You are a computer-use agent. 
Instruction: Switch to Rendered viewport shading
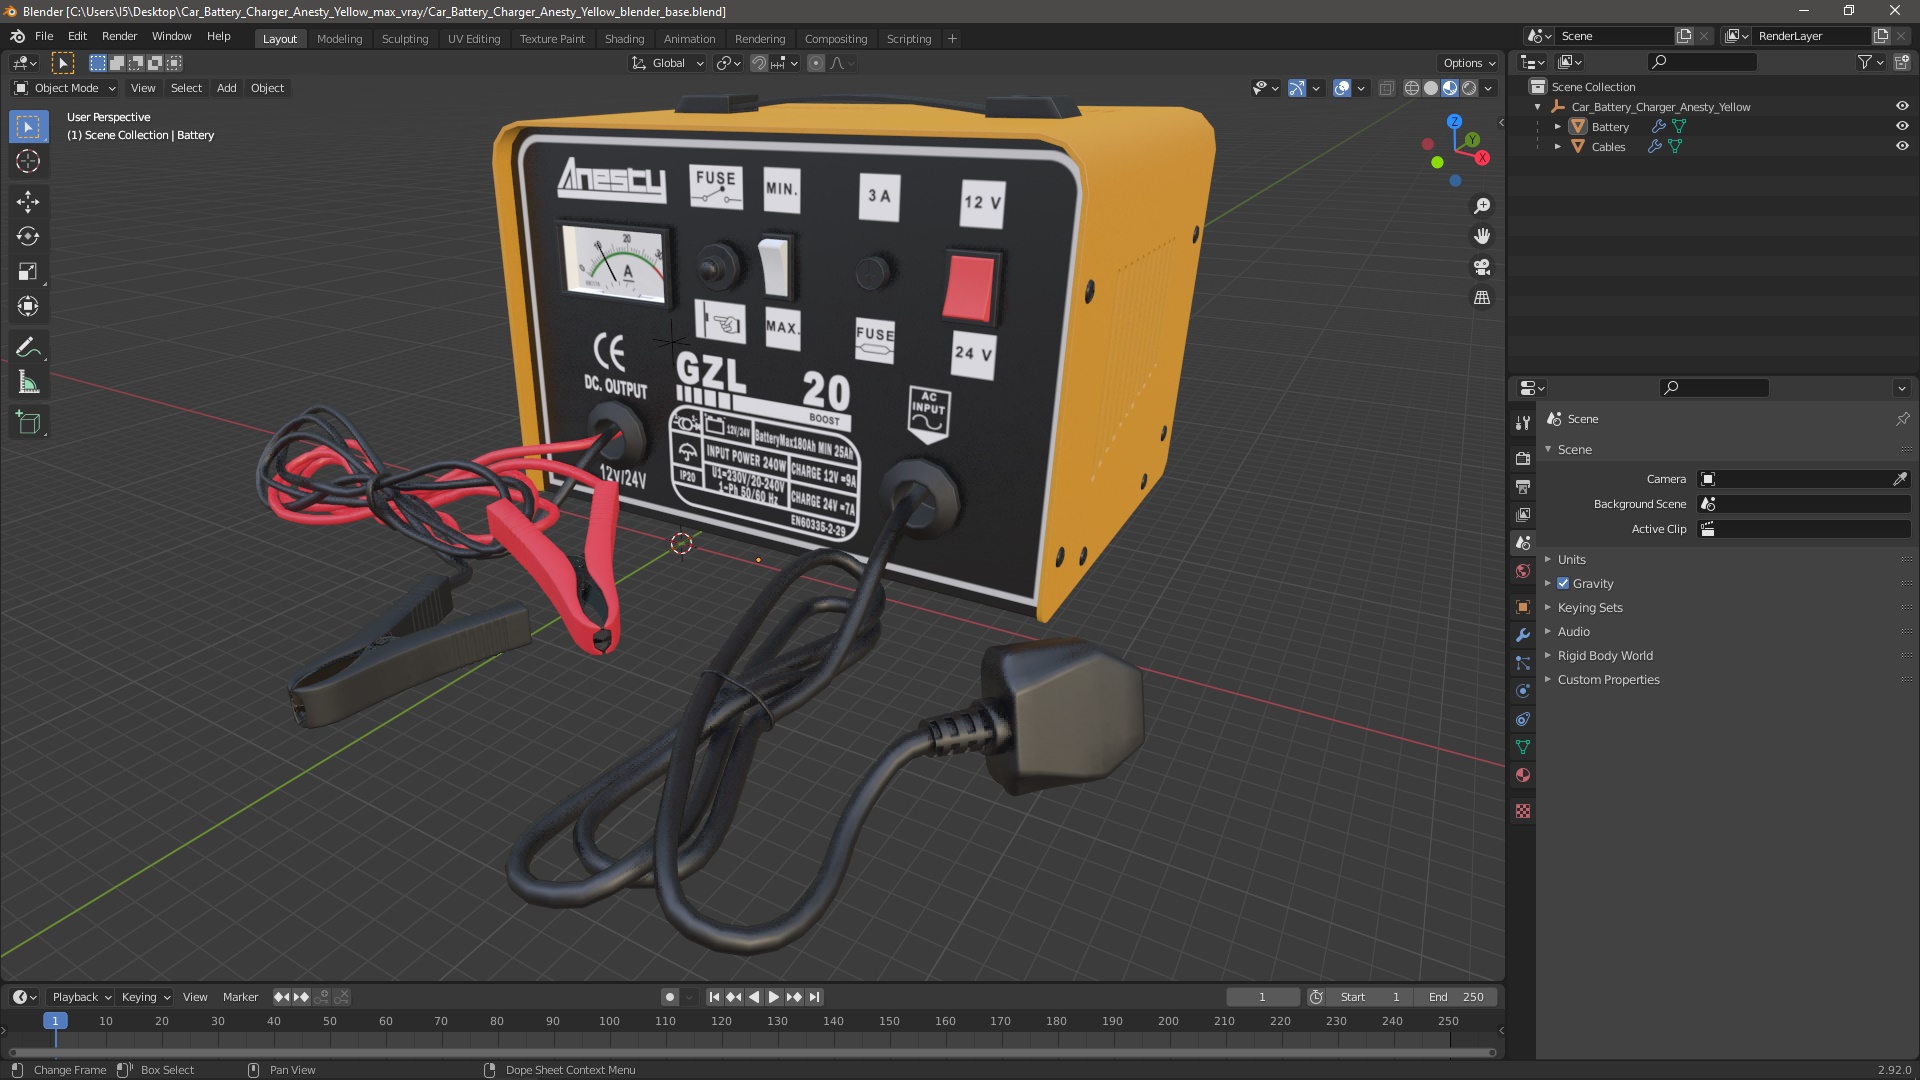coord(1469,88)
